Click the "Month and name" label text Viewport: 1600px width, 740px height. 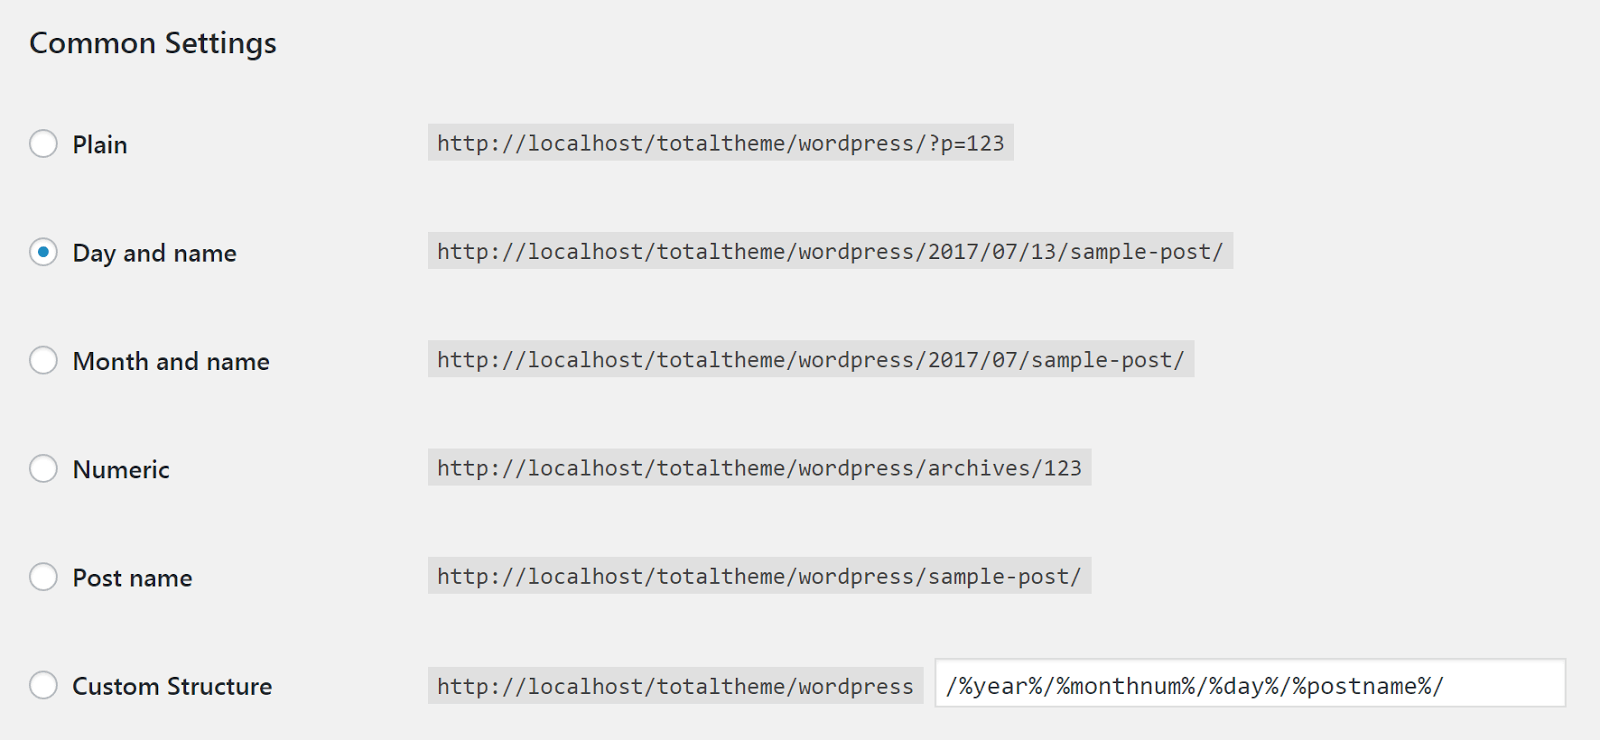[171, 361]
